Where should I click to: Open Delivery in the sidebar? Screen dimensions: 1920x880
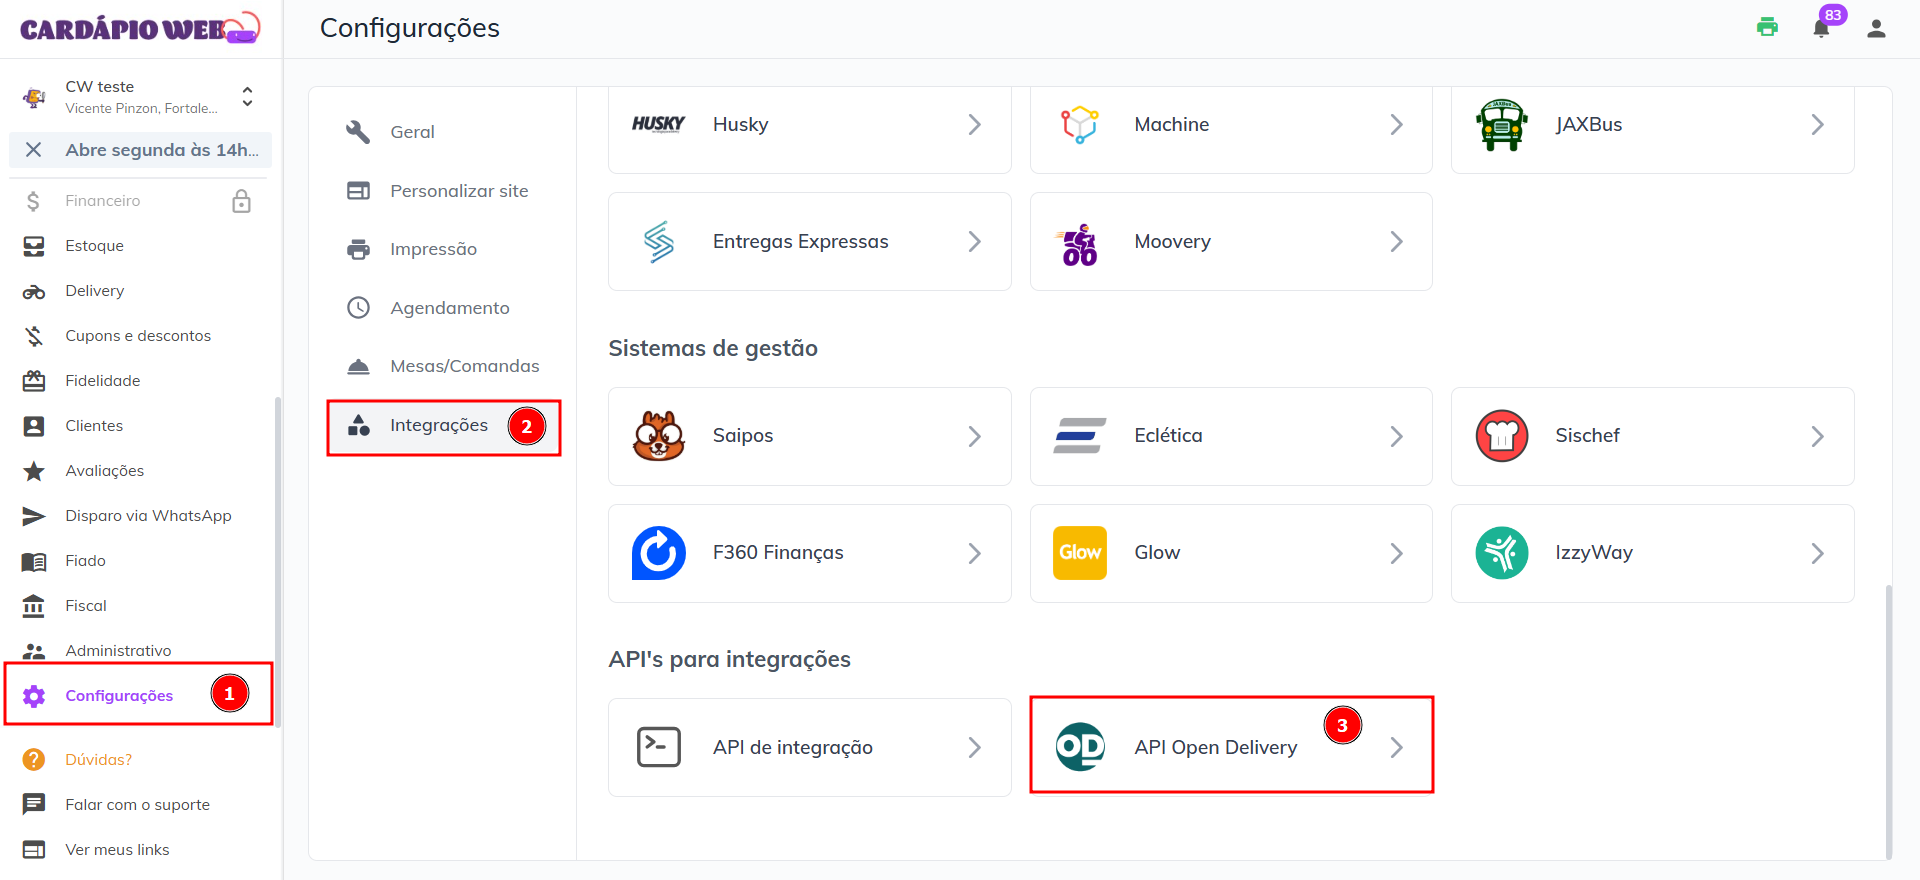pyautogui.click(x=95, y=291)
